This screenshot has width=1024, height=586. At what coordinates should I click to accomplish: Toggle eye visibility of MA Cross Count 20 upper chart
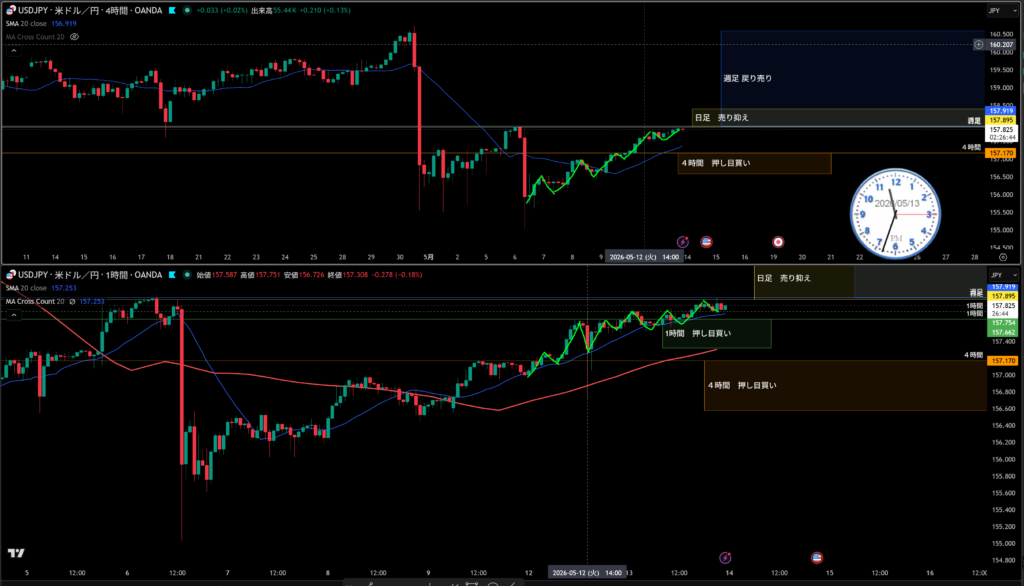(x=74, y=37)
